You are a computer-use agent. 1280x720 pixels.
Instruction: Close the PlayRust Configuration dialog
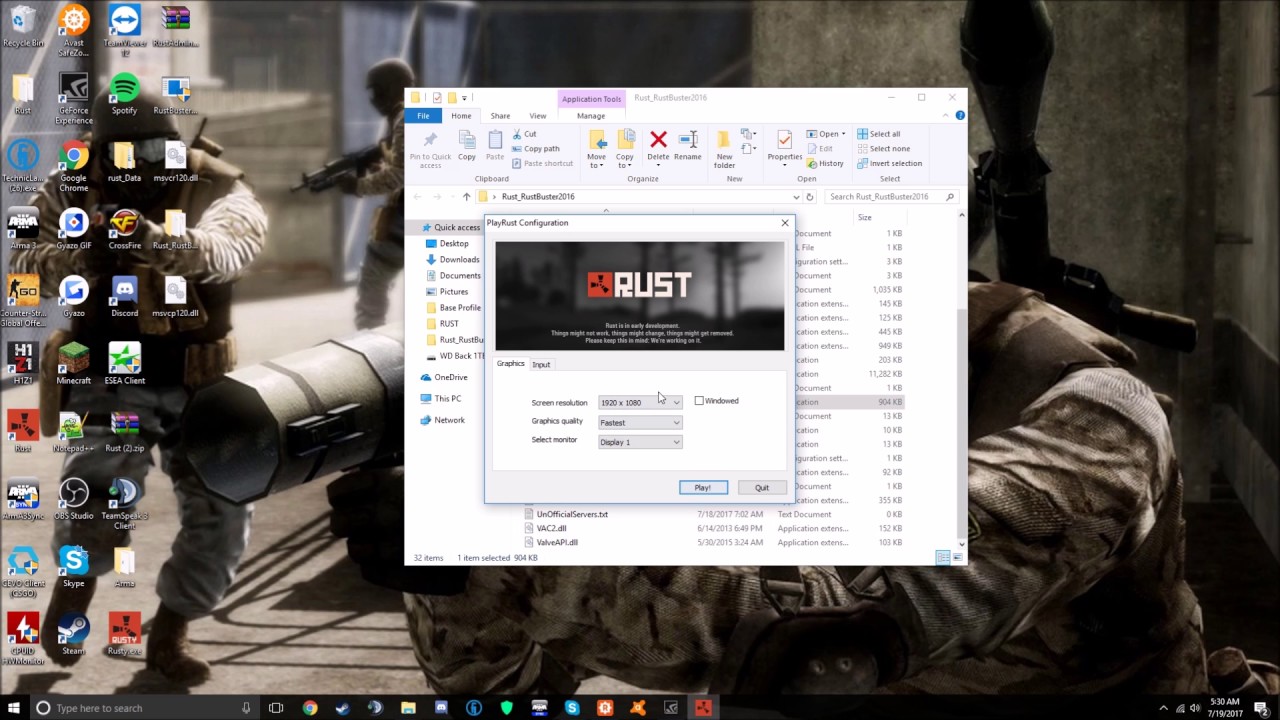point(785,223)
